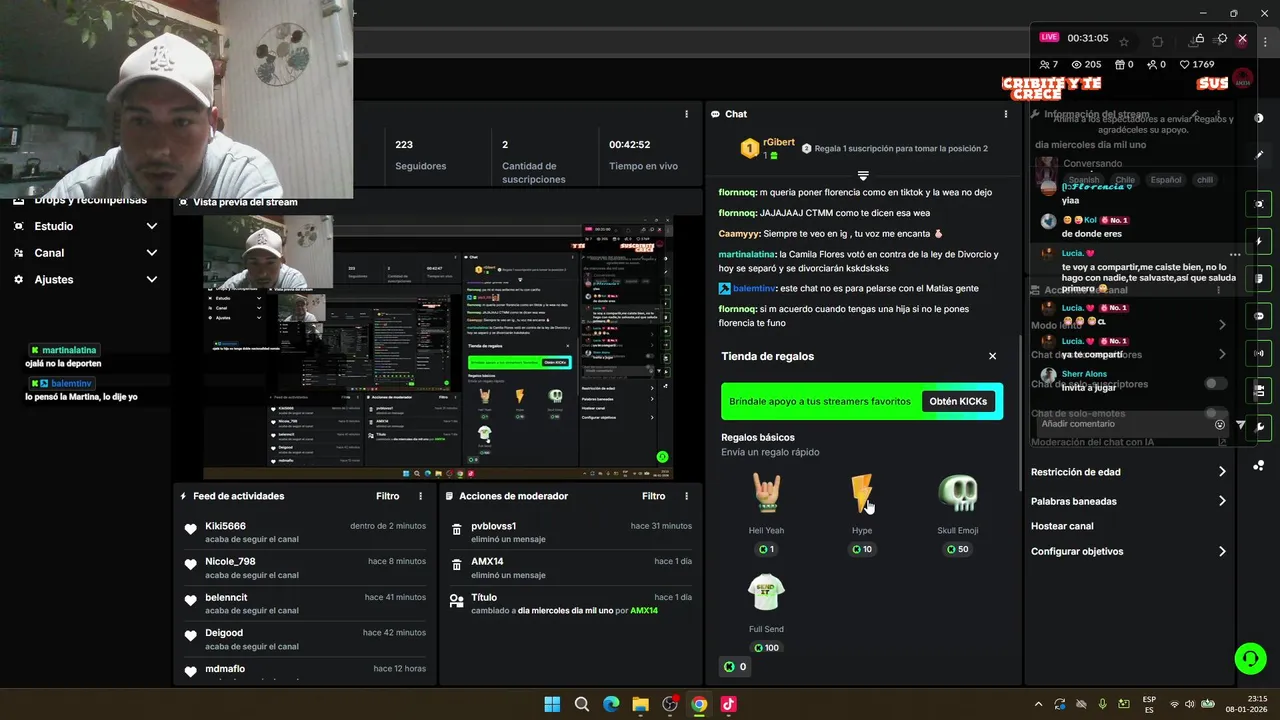Select the Chile stream tag

point(1125,180)
